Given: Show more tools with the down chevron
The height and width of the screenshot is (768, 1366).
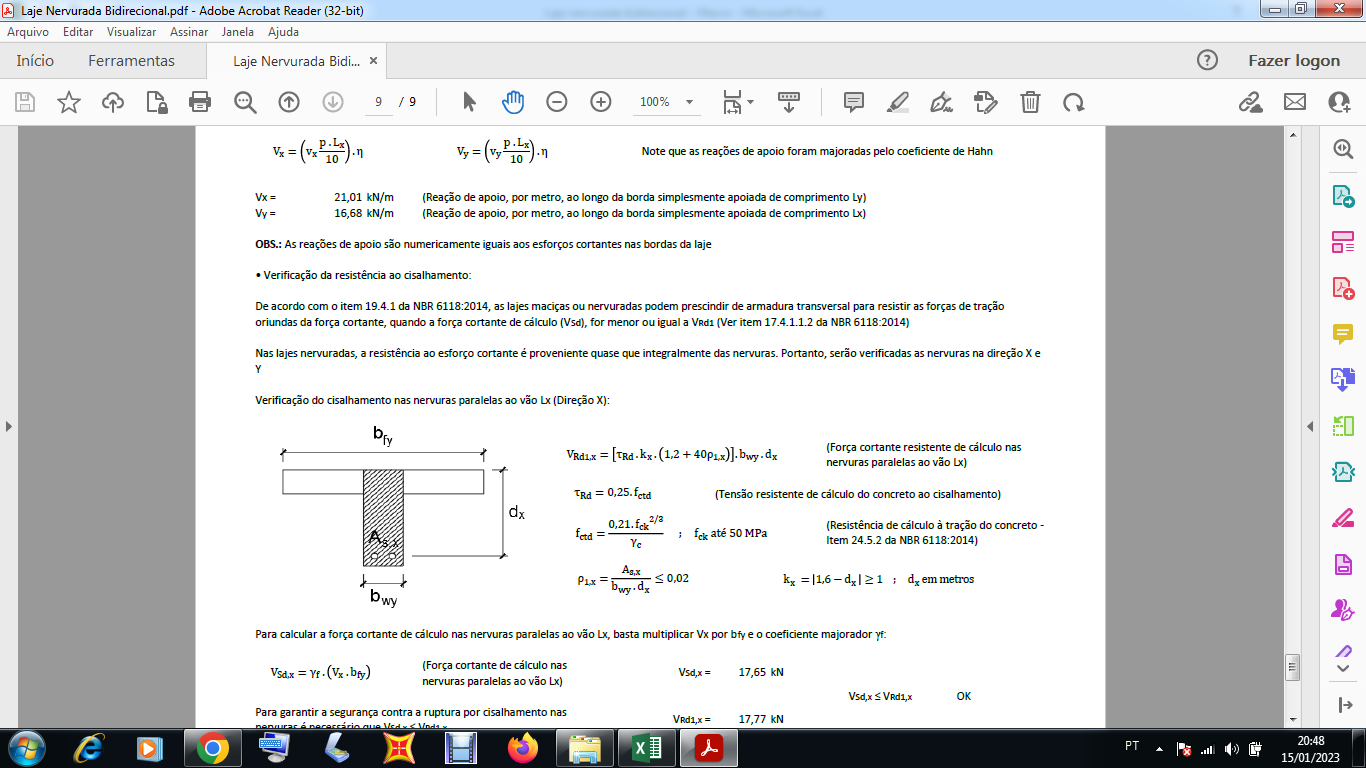Looking at the screenshot, I should tap(1342, 667).
